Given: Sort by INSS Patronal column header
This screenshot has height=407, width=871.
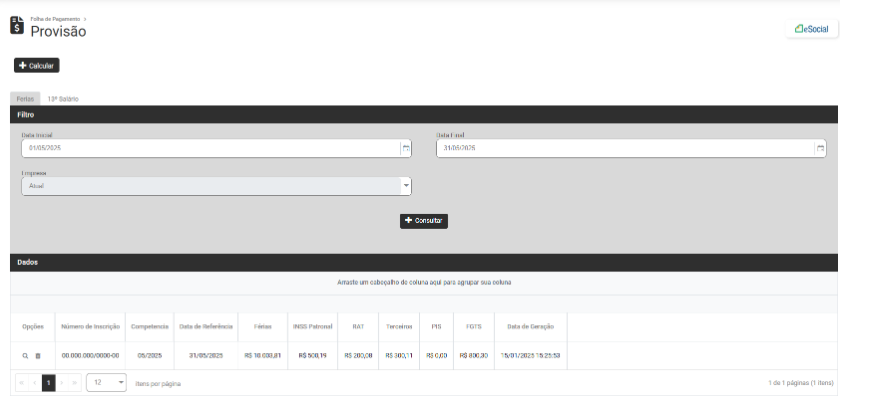Looking at the screenshot, I should [312, 326].
